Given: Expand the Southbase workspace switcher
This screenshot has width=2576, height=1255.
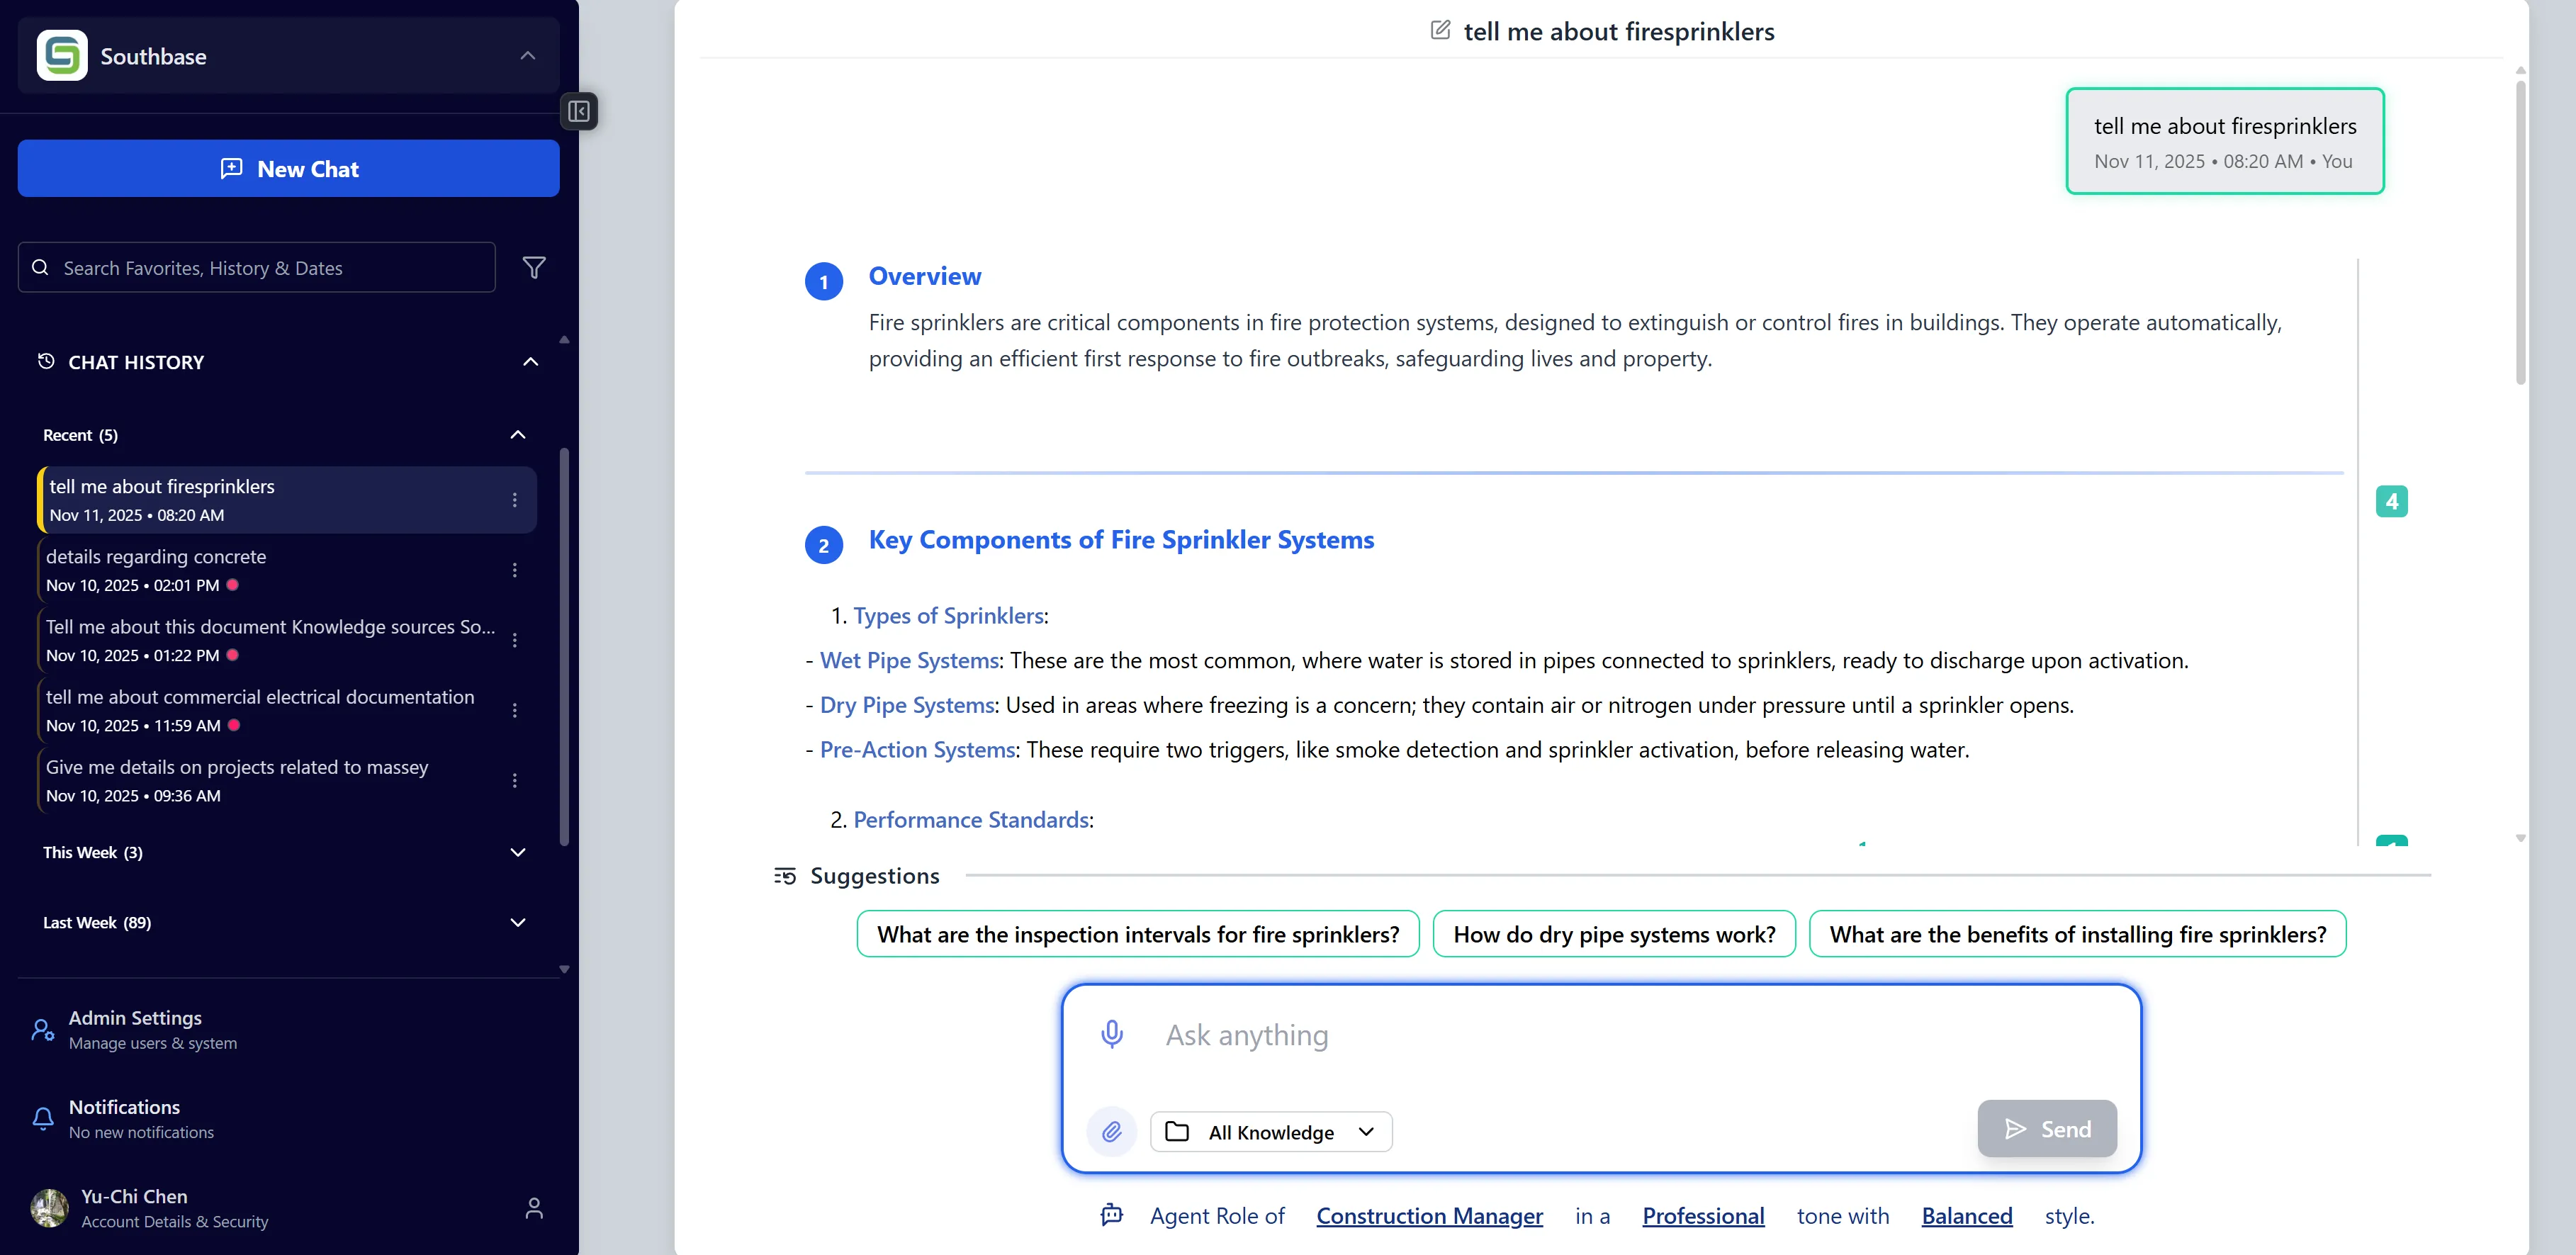Looking at the screenshot, I should 528,56.
